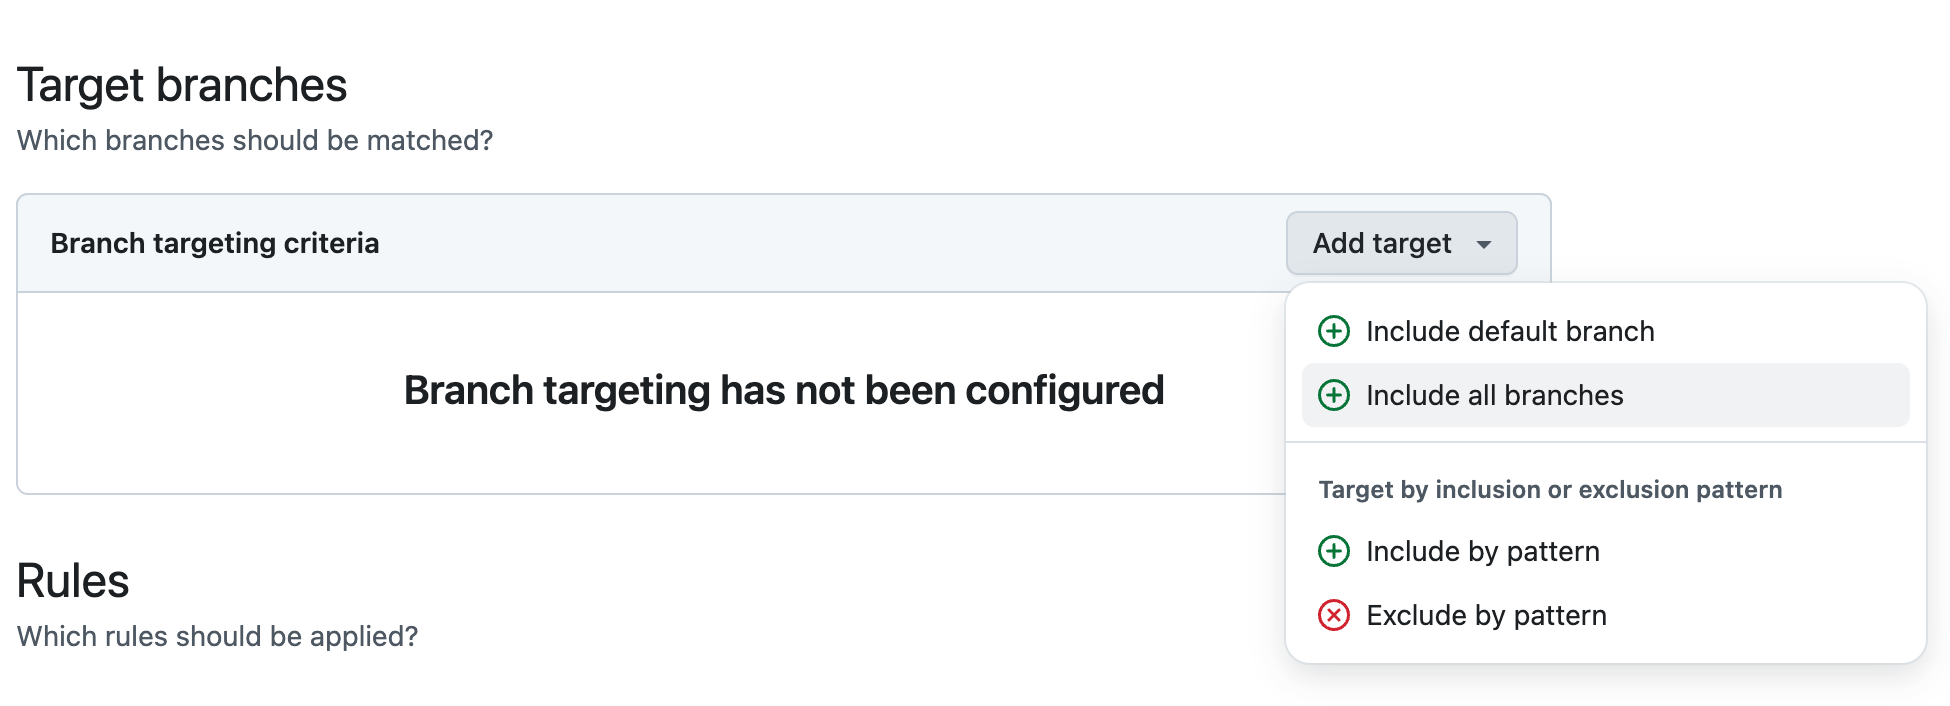Select Include default branch option

coord(1605,331)
